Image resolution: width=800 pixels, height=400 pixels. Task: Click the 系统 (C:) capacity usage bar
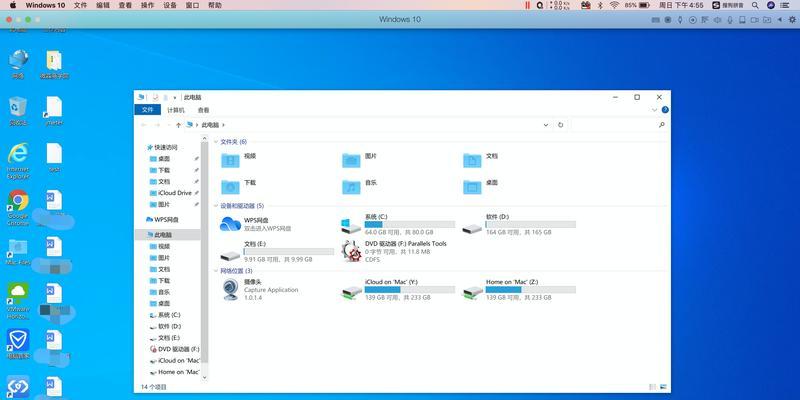tap(410, 224)
